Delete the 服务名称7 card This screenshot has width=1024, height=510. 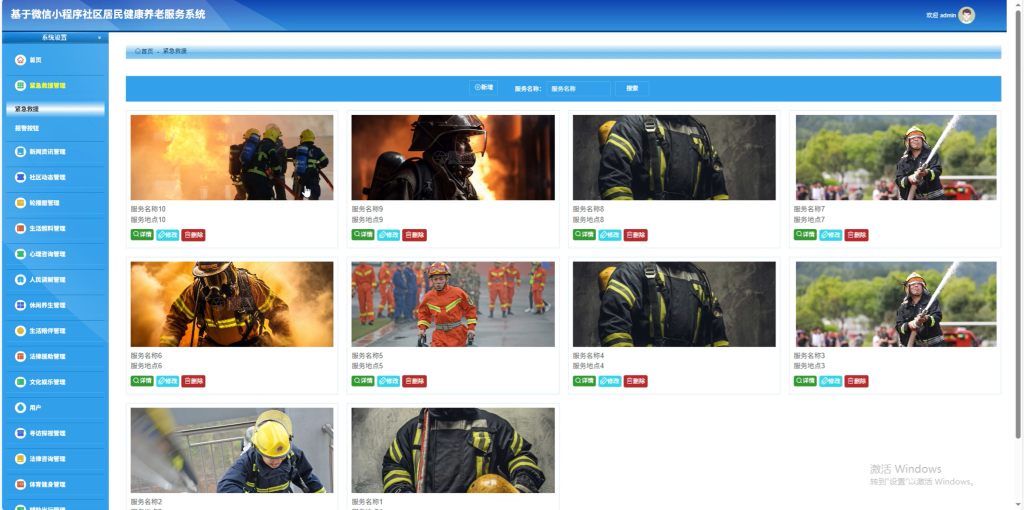(856, 235)
